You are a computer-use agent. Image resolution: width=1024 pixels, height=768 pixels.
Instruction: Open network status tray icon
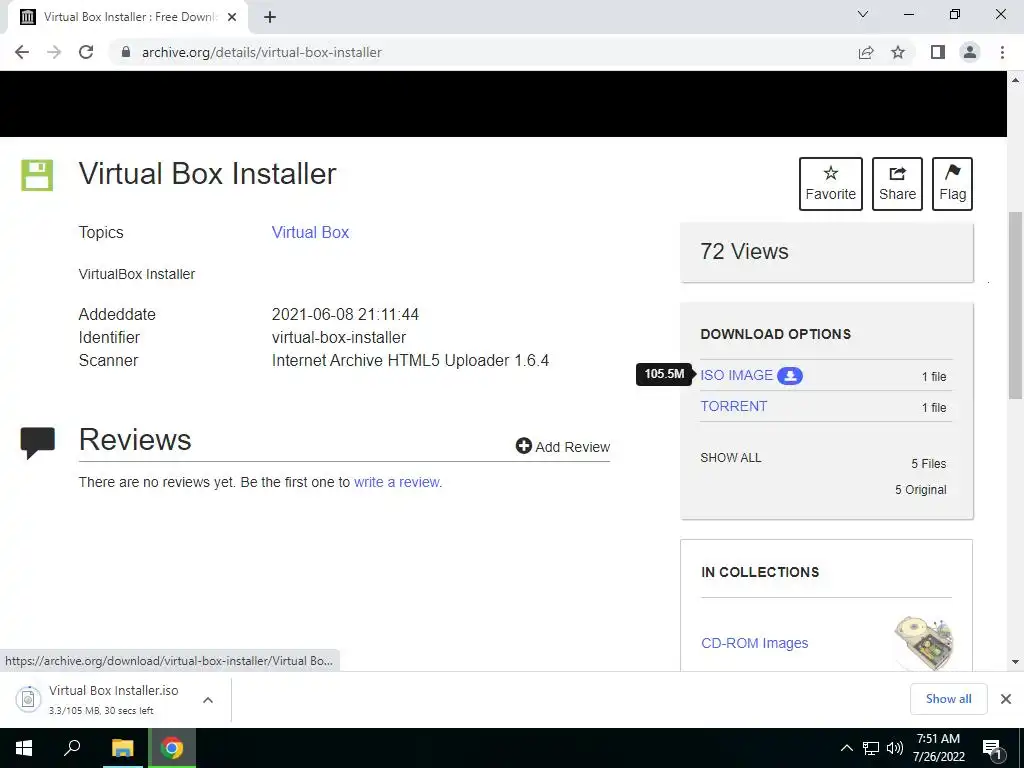tap(871, 748)
